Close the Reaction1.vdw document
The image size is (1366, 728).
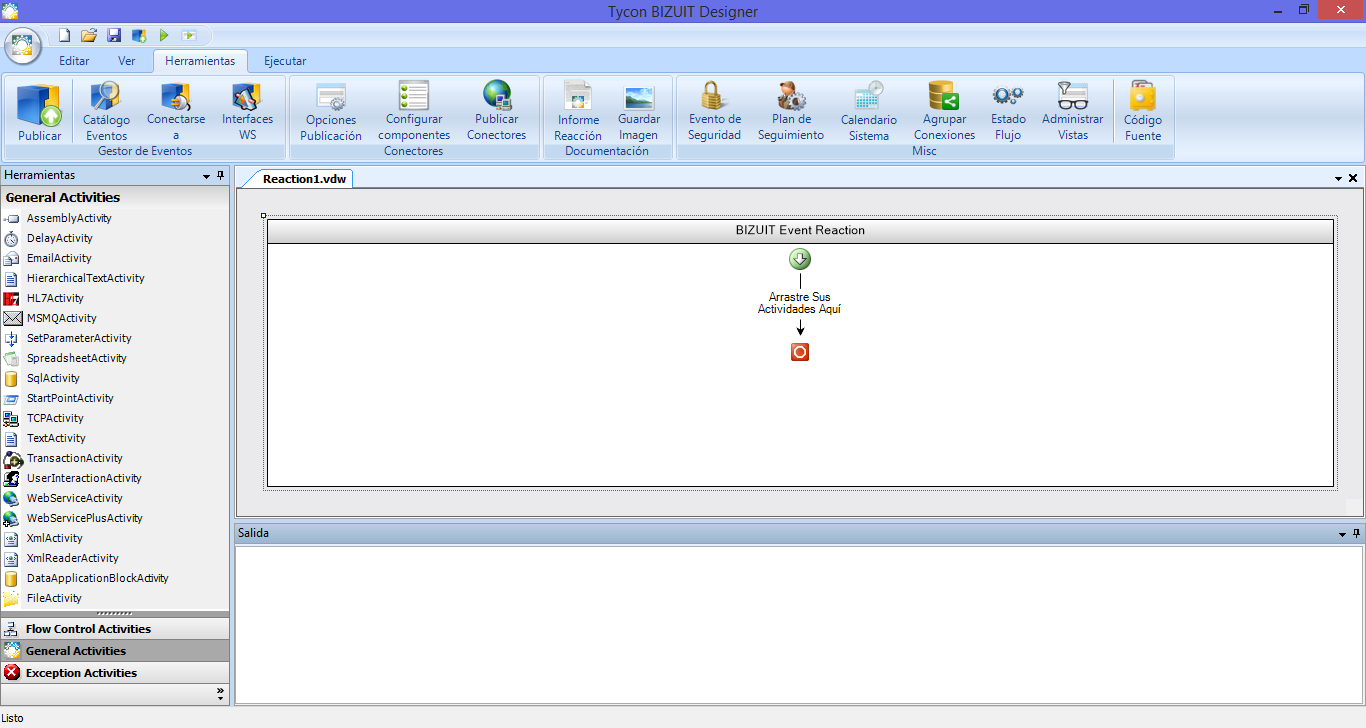[1353, 178]
